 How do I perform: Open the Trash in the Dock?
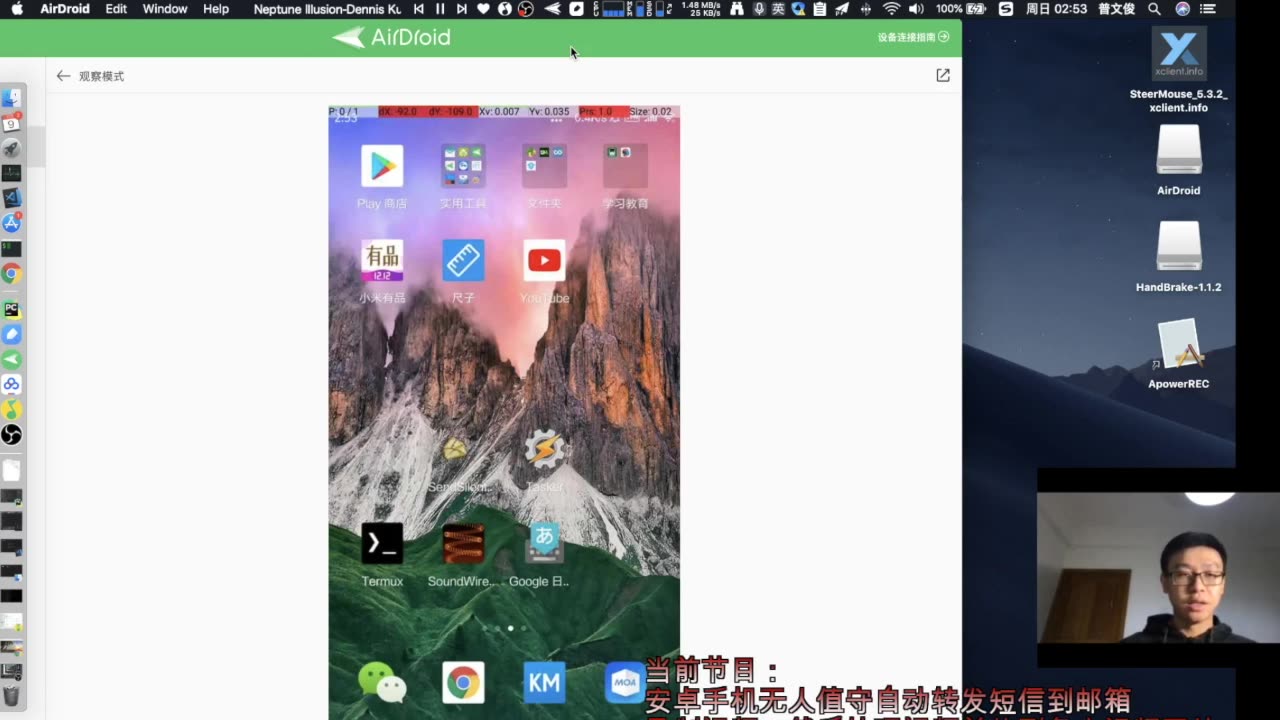click(x=11, y=695)
